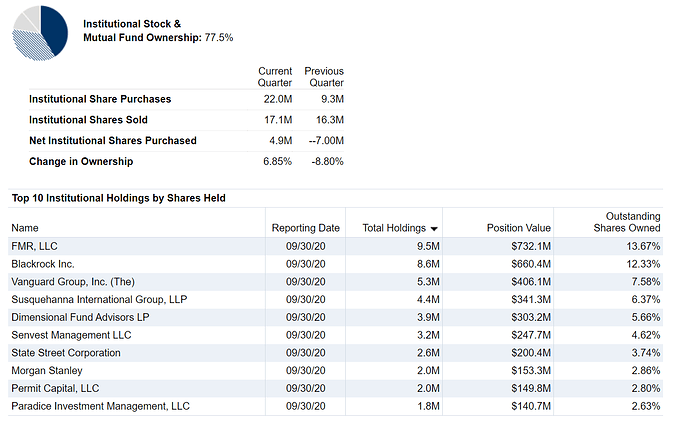Select Dimensional Fund Advisors LP
Screen dimensions: 690x434
[x=80, y=317]
